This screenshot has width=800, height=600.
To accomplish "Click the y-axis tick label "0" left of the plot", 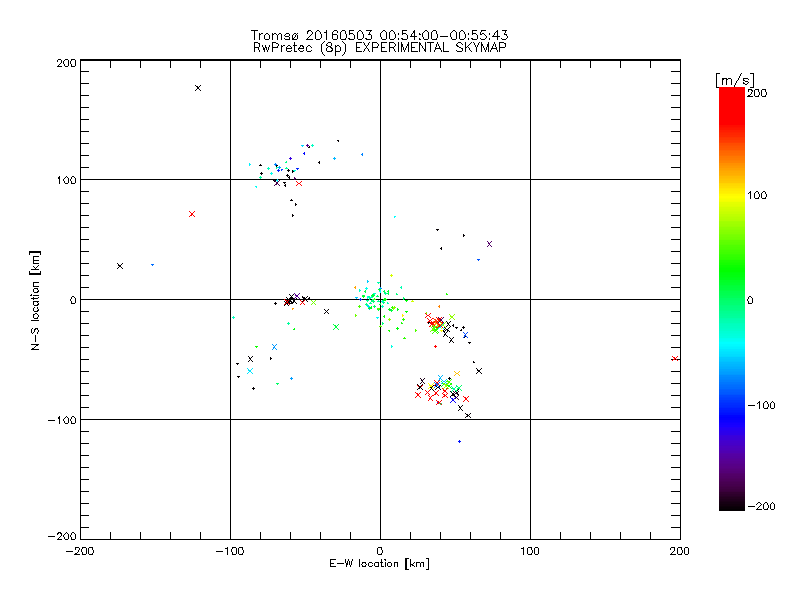I will 73,301.
